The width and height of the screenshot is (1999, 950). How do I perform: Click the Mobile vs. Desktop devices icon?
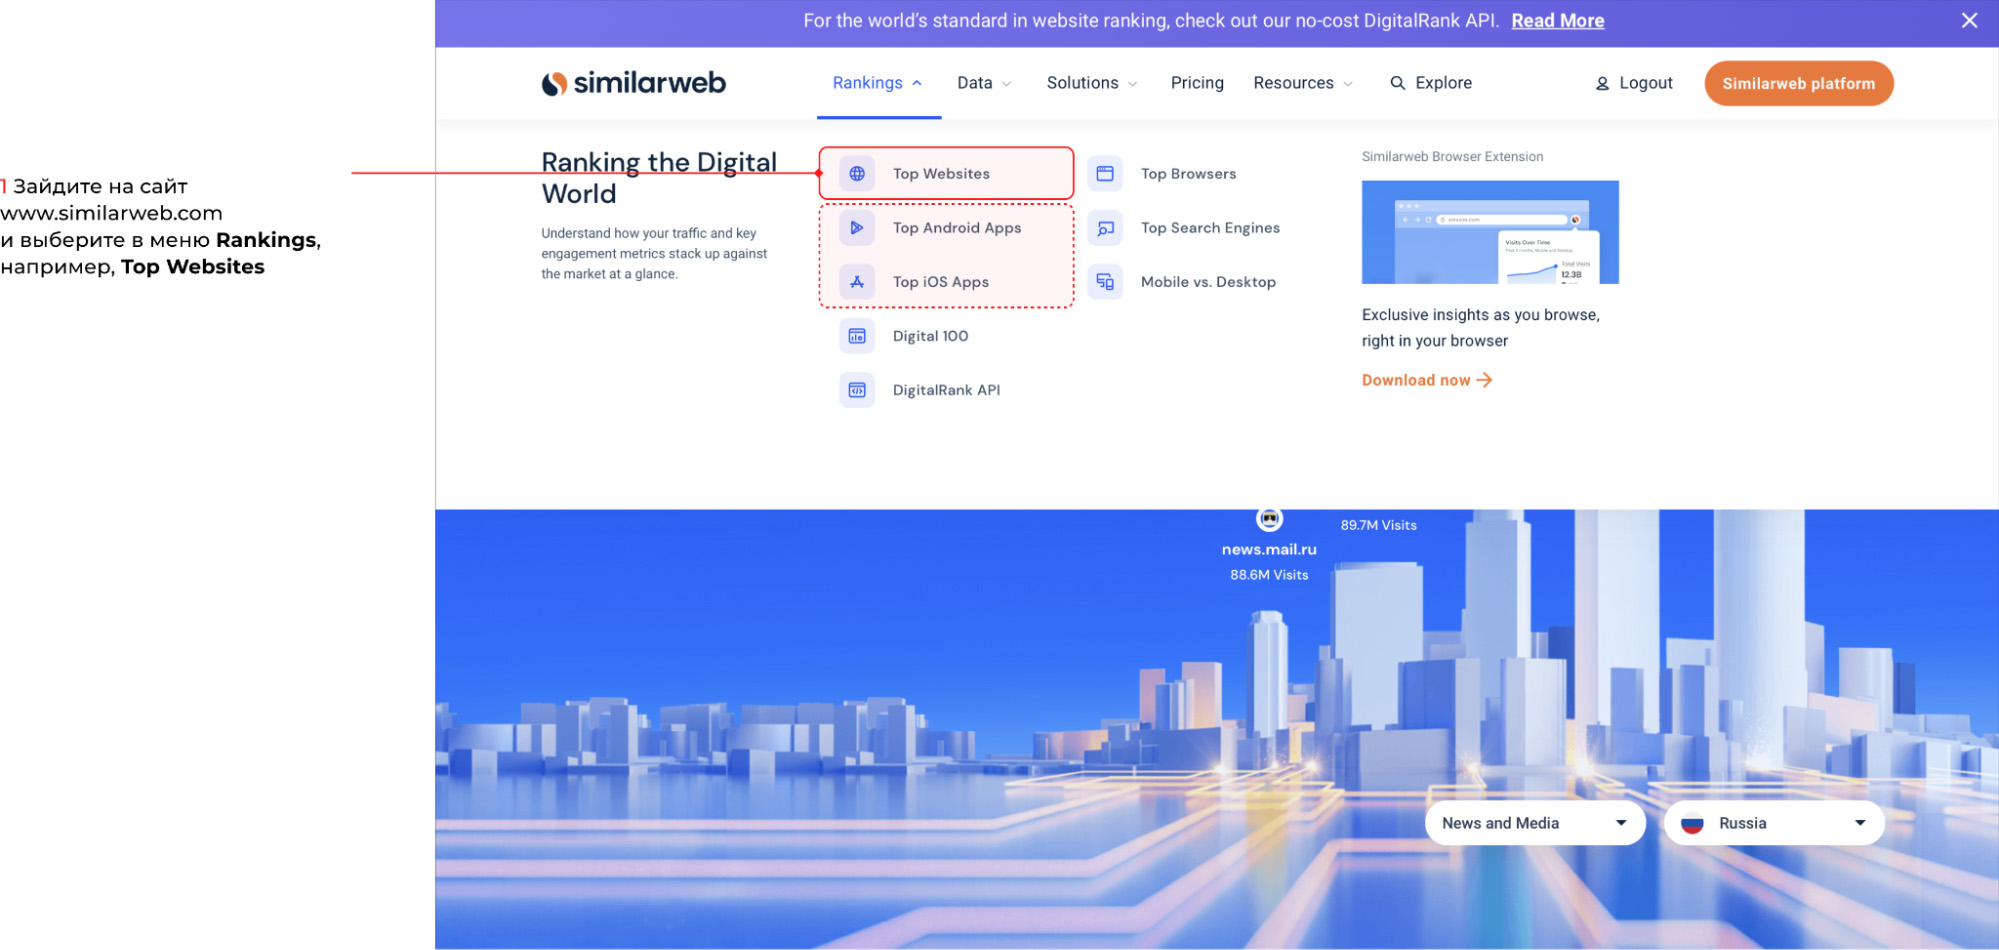click(x=1105, y=282)
